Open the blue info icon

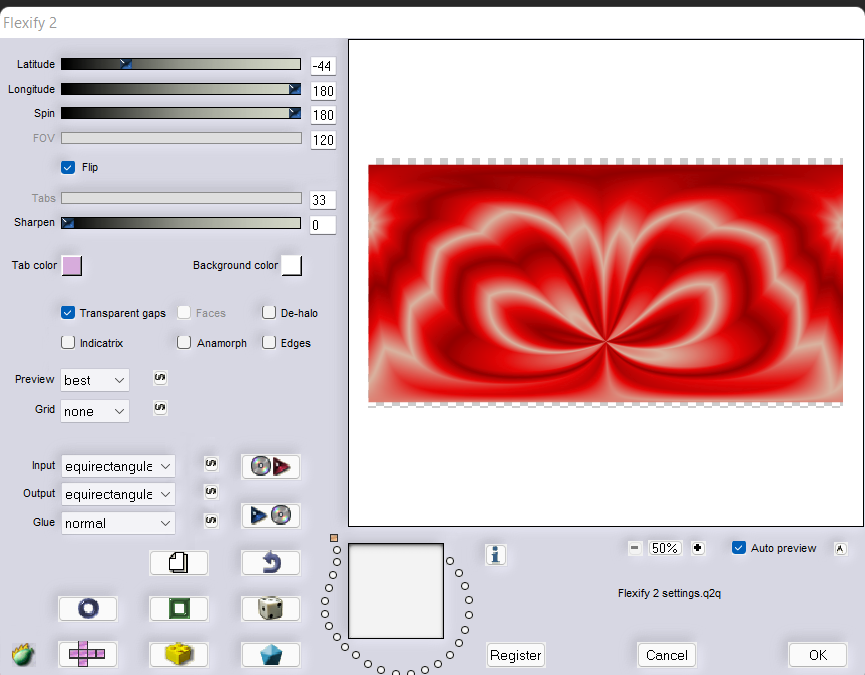click(495, 554)
